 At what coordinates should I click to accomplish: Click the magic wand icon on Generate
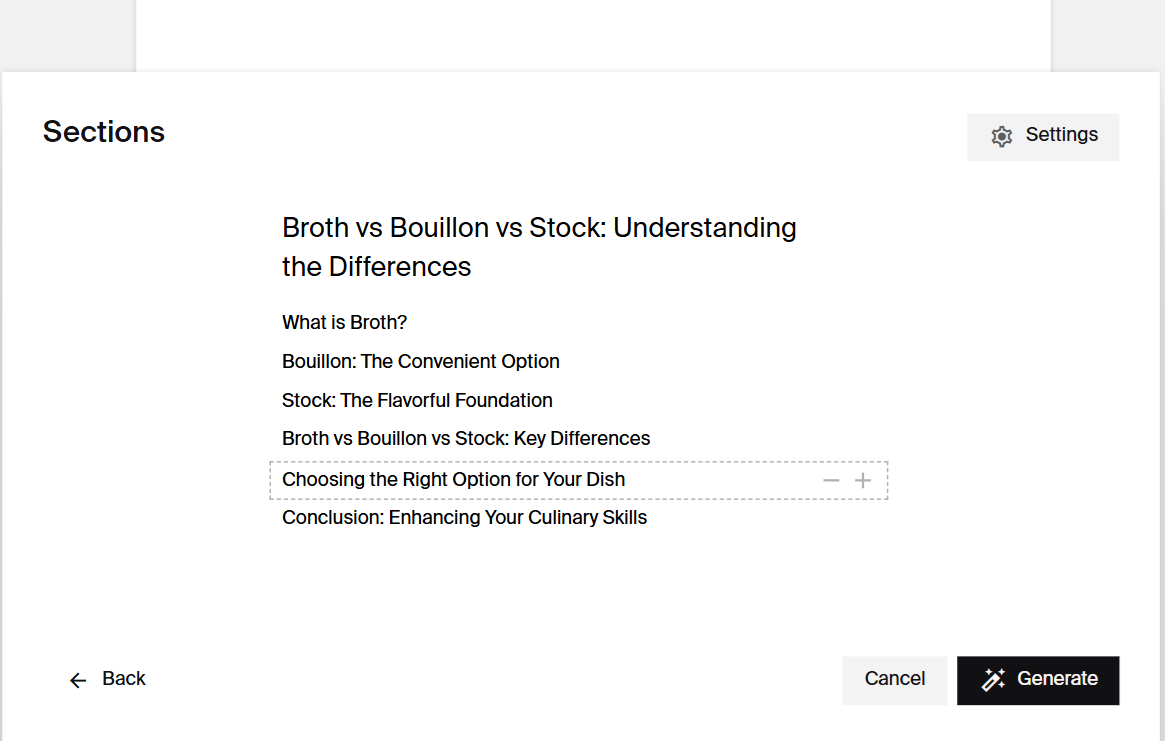[x=993, y=680]
